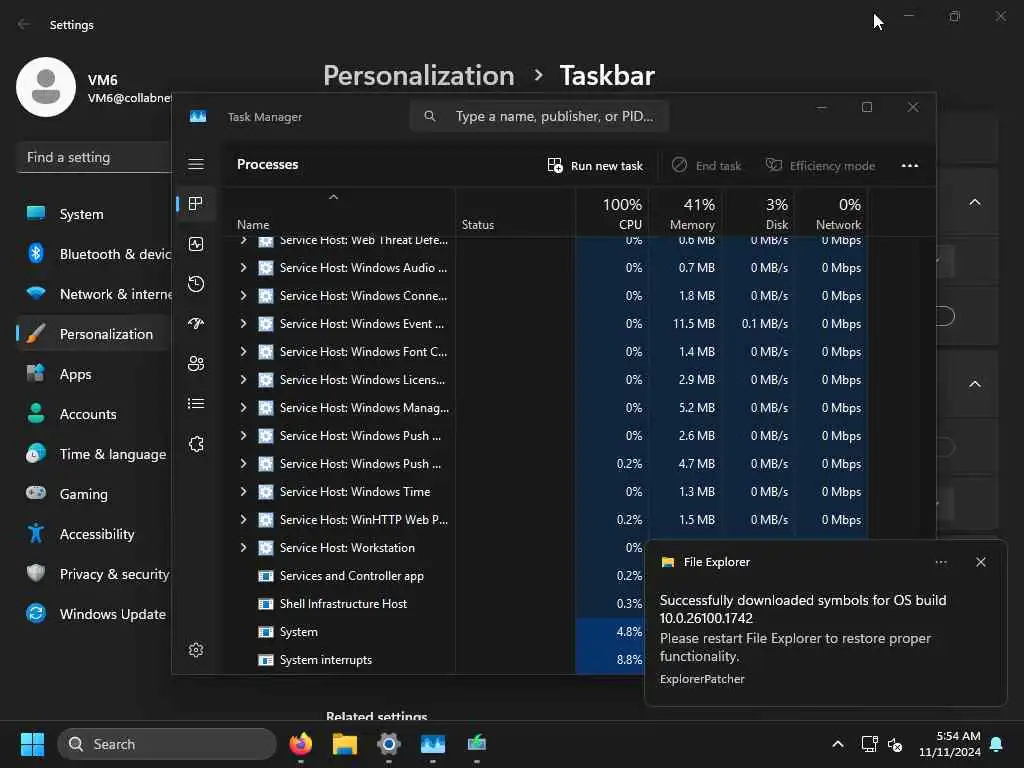Screen dimensions: 1024x768
Task: Show hidden system tray icons
Action: pos(837,744)
